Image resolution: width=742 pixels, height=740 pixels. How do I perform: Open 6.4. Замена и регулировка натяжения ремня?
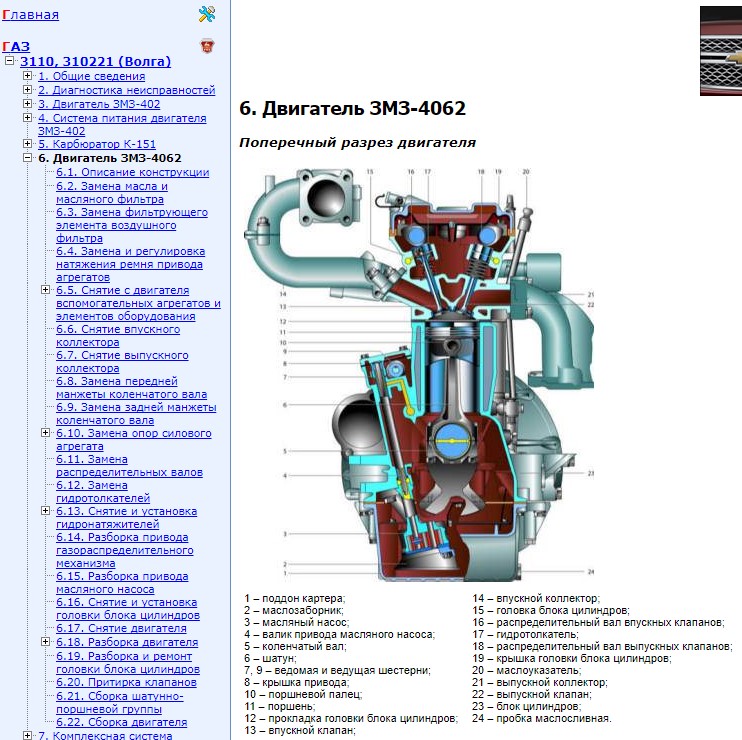tap(130, 264)
